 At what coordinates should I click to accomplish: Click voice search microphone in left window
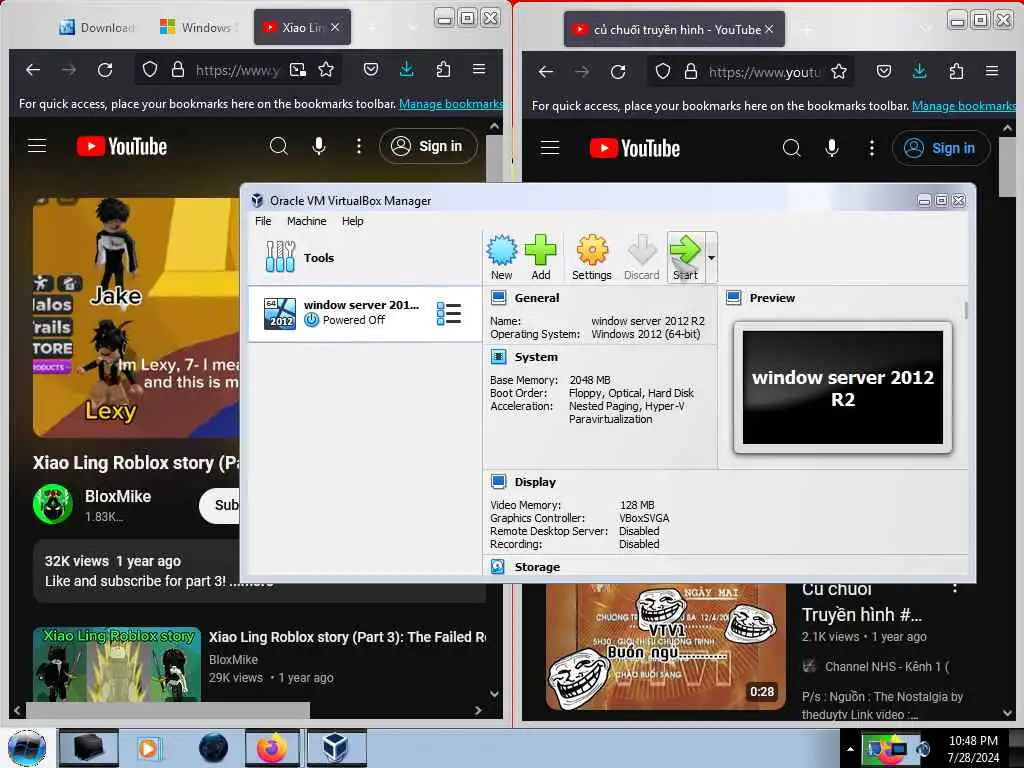coord(319,146)
